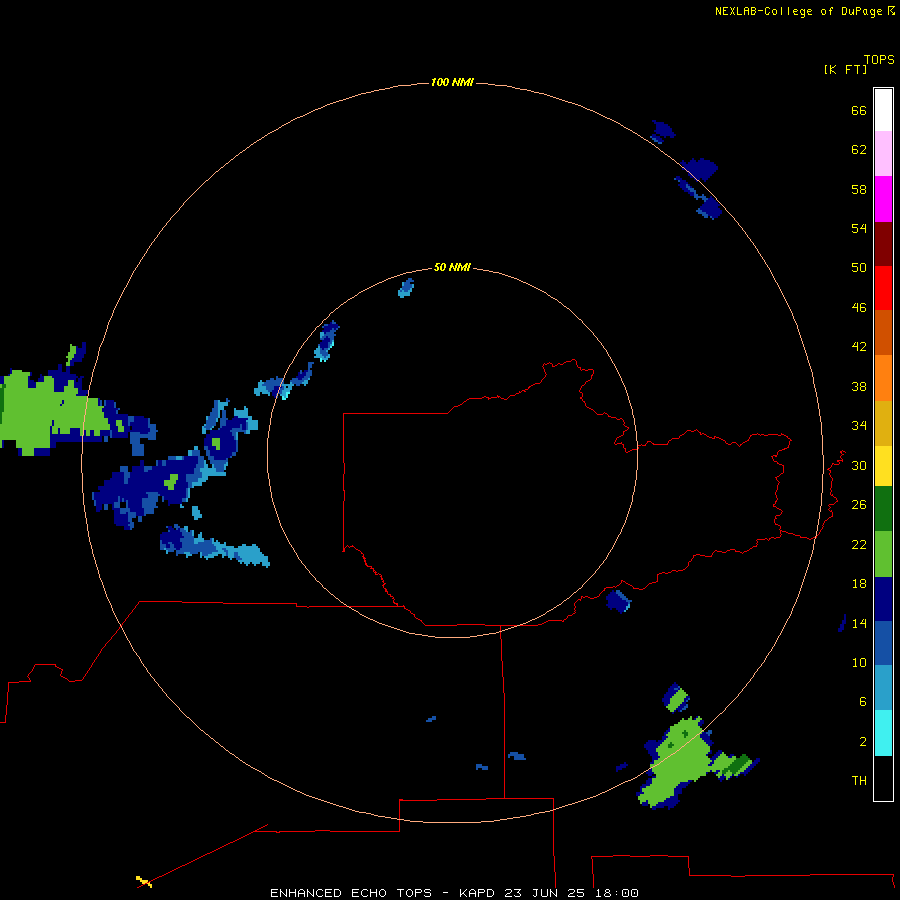Image resolution: width=900 pixels, height=900 pixels.
Task: Pick the bright red legend swatch
Action: [883, 288]
